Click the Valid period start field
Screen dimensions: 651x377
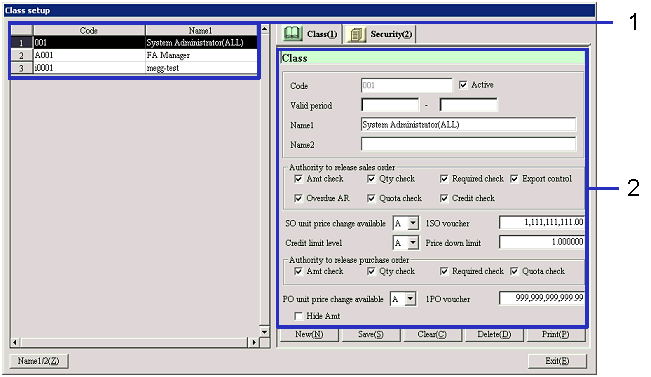[390, 105]
